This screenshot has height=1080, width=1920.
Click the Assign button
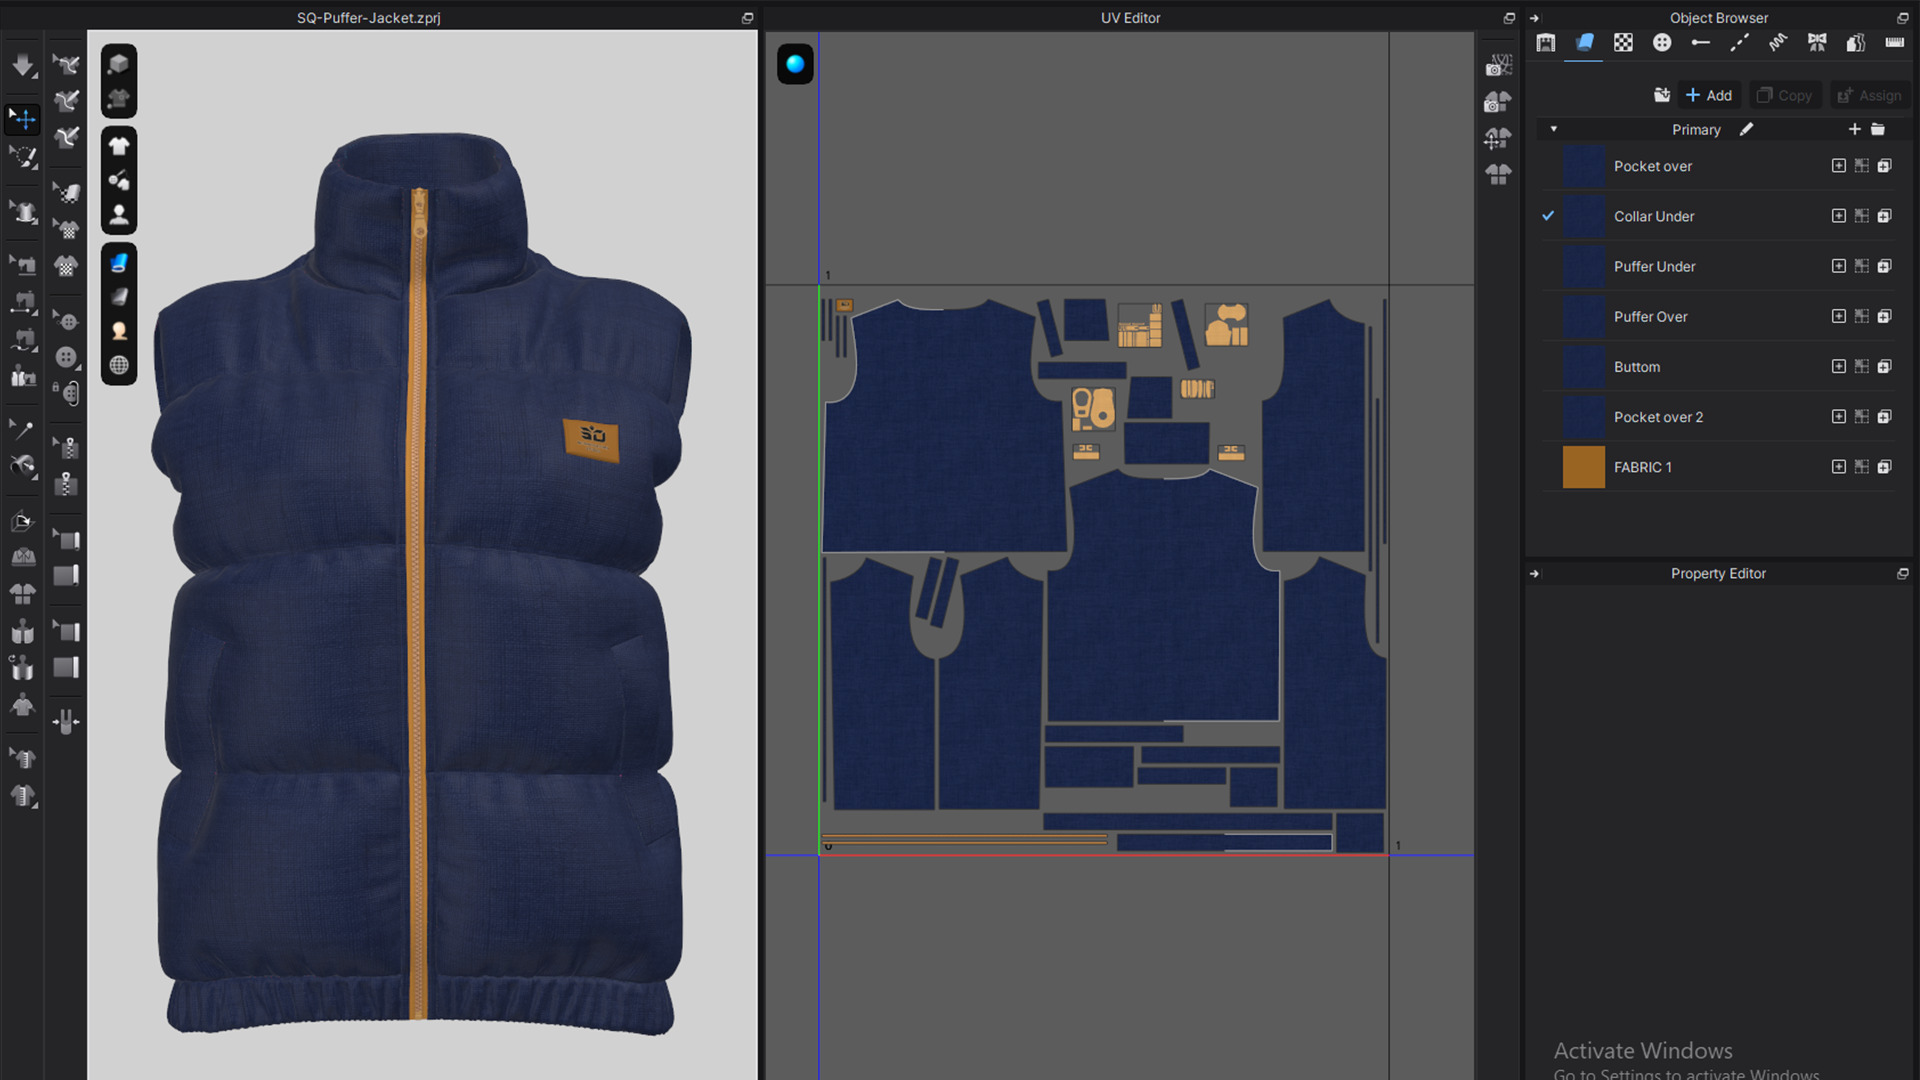click(1870, 95)
